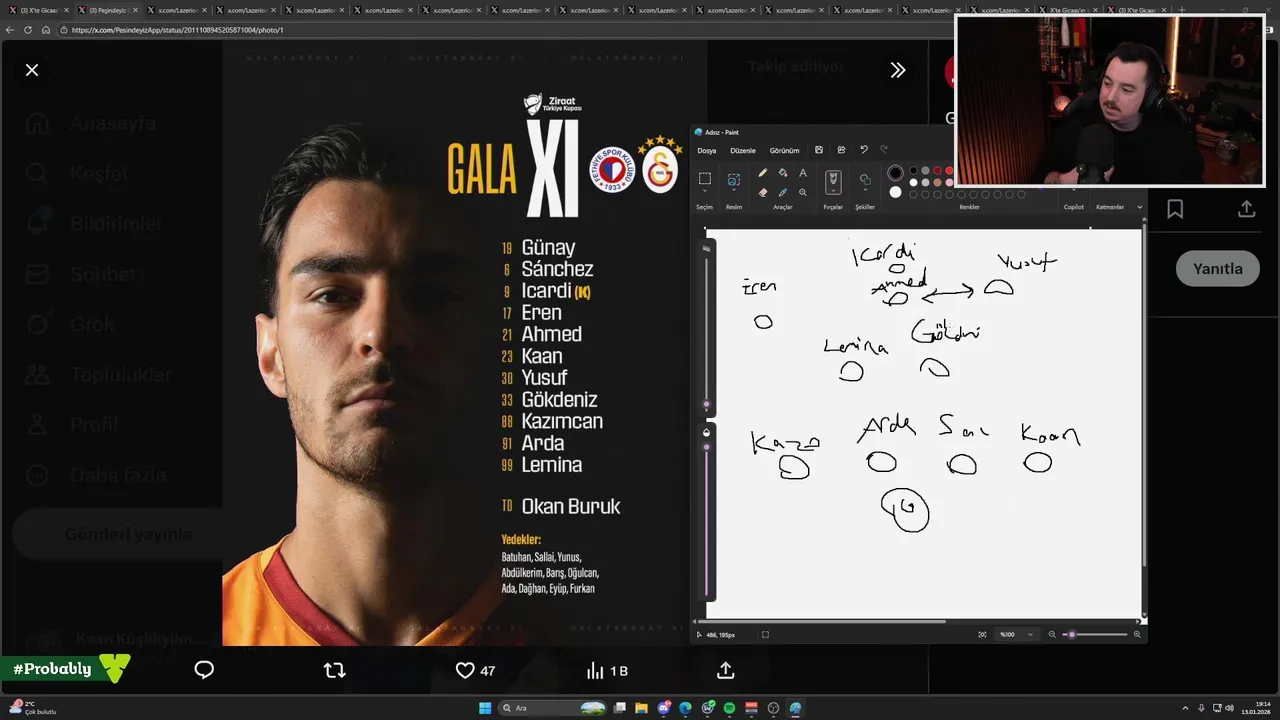This screenshot has width=1280, height=720.
Task: Click the zoom out magnifier in Paint
Action: tap(1052, 634)
